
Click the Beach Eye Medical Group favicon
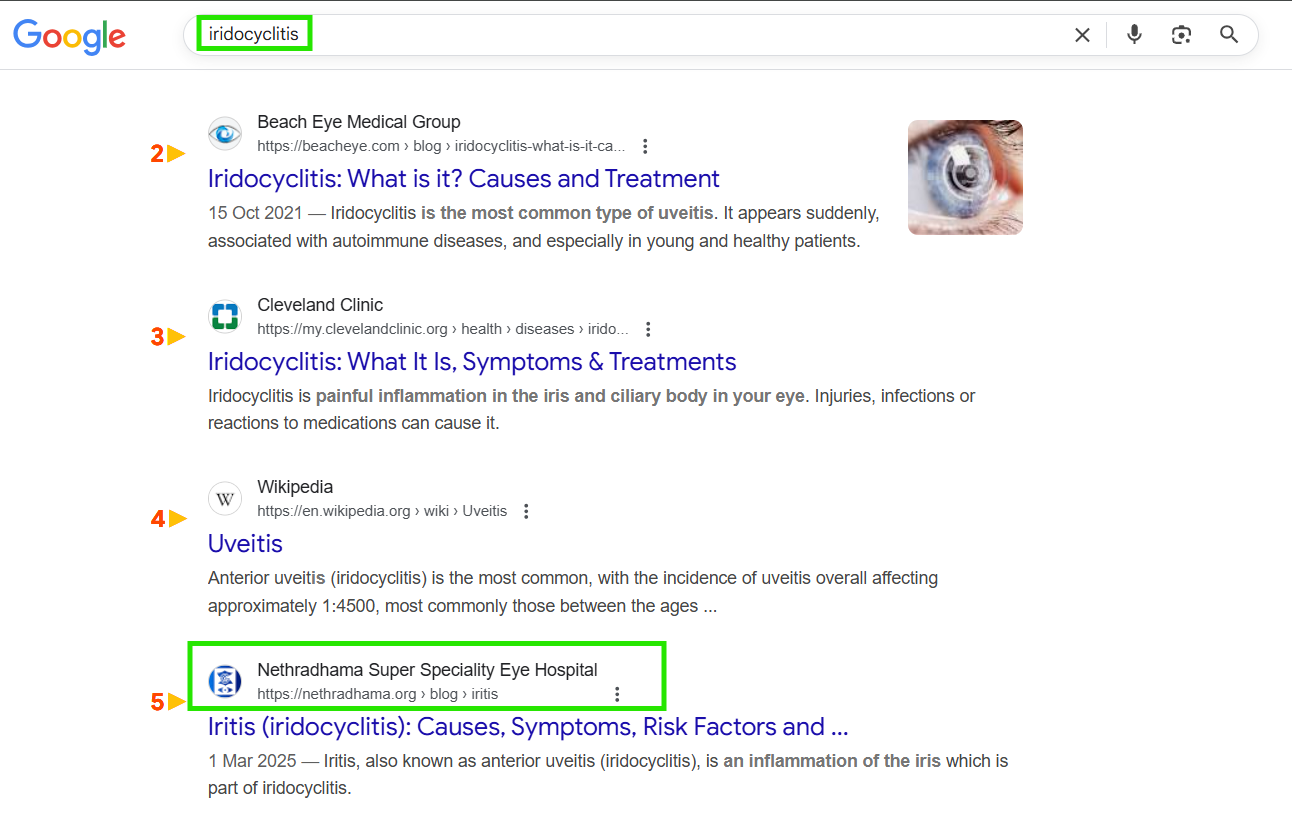(225, 134)
